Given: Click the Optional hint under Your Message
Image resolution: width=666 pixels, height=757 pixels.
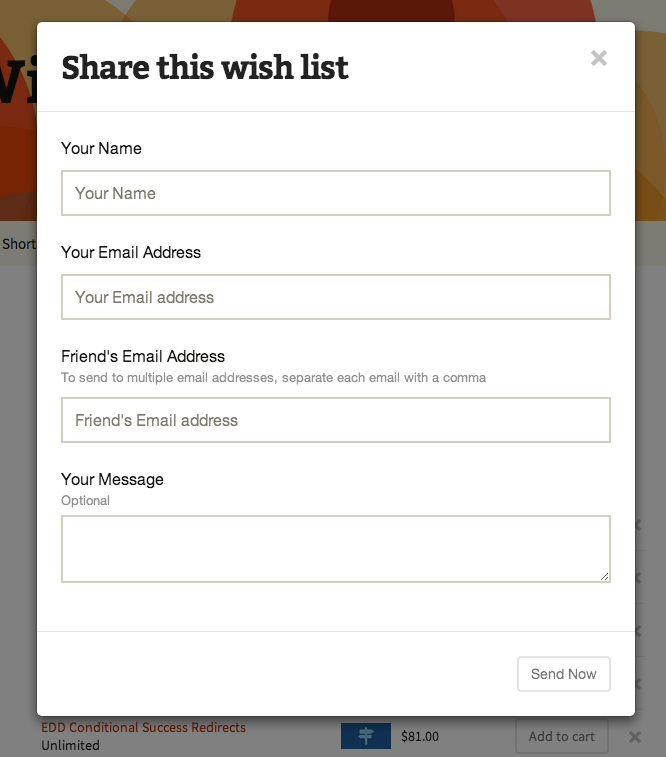Looking at the screenshot, I should coord(85,500).
